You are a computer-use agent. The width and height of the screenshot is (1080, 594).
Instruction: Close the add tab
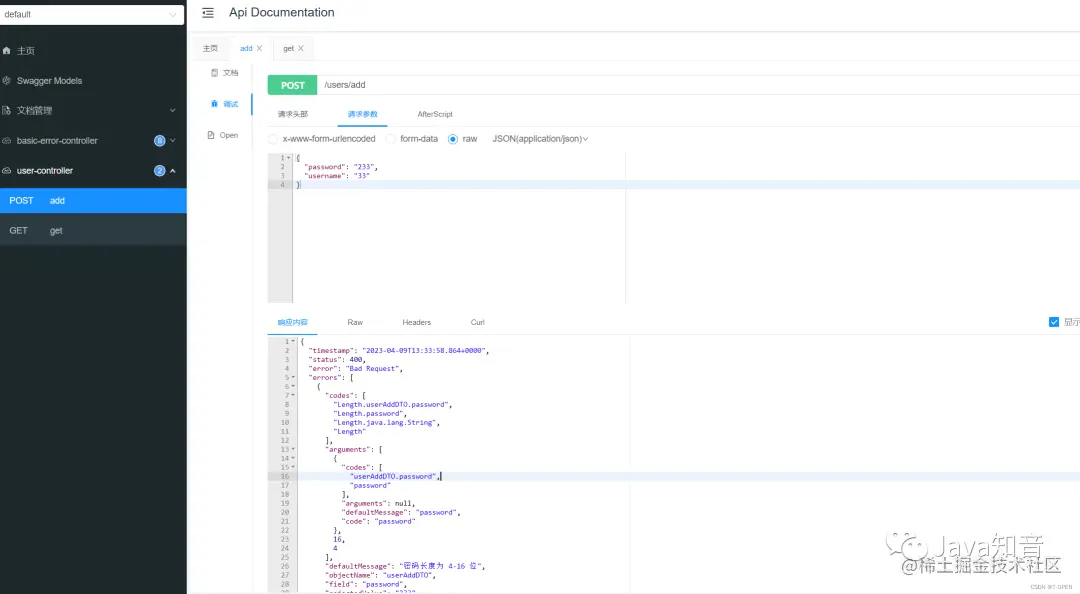click(260, 48)
